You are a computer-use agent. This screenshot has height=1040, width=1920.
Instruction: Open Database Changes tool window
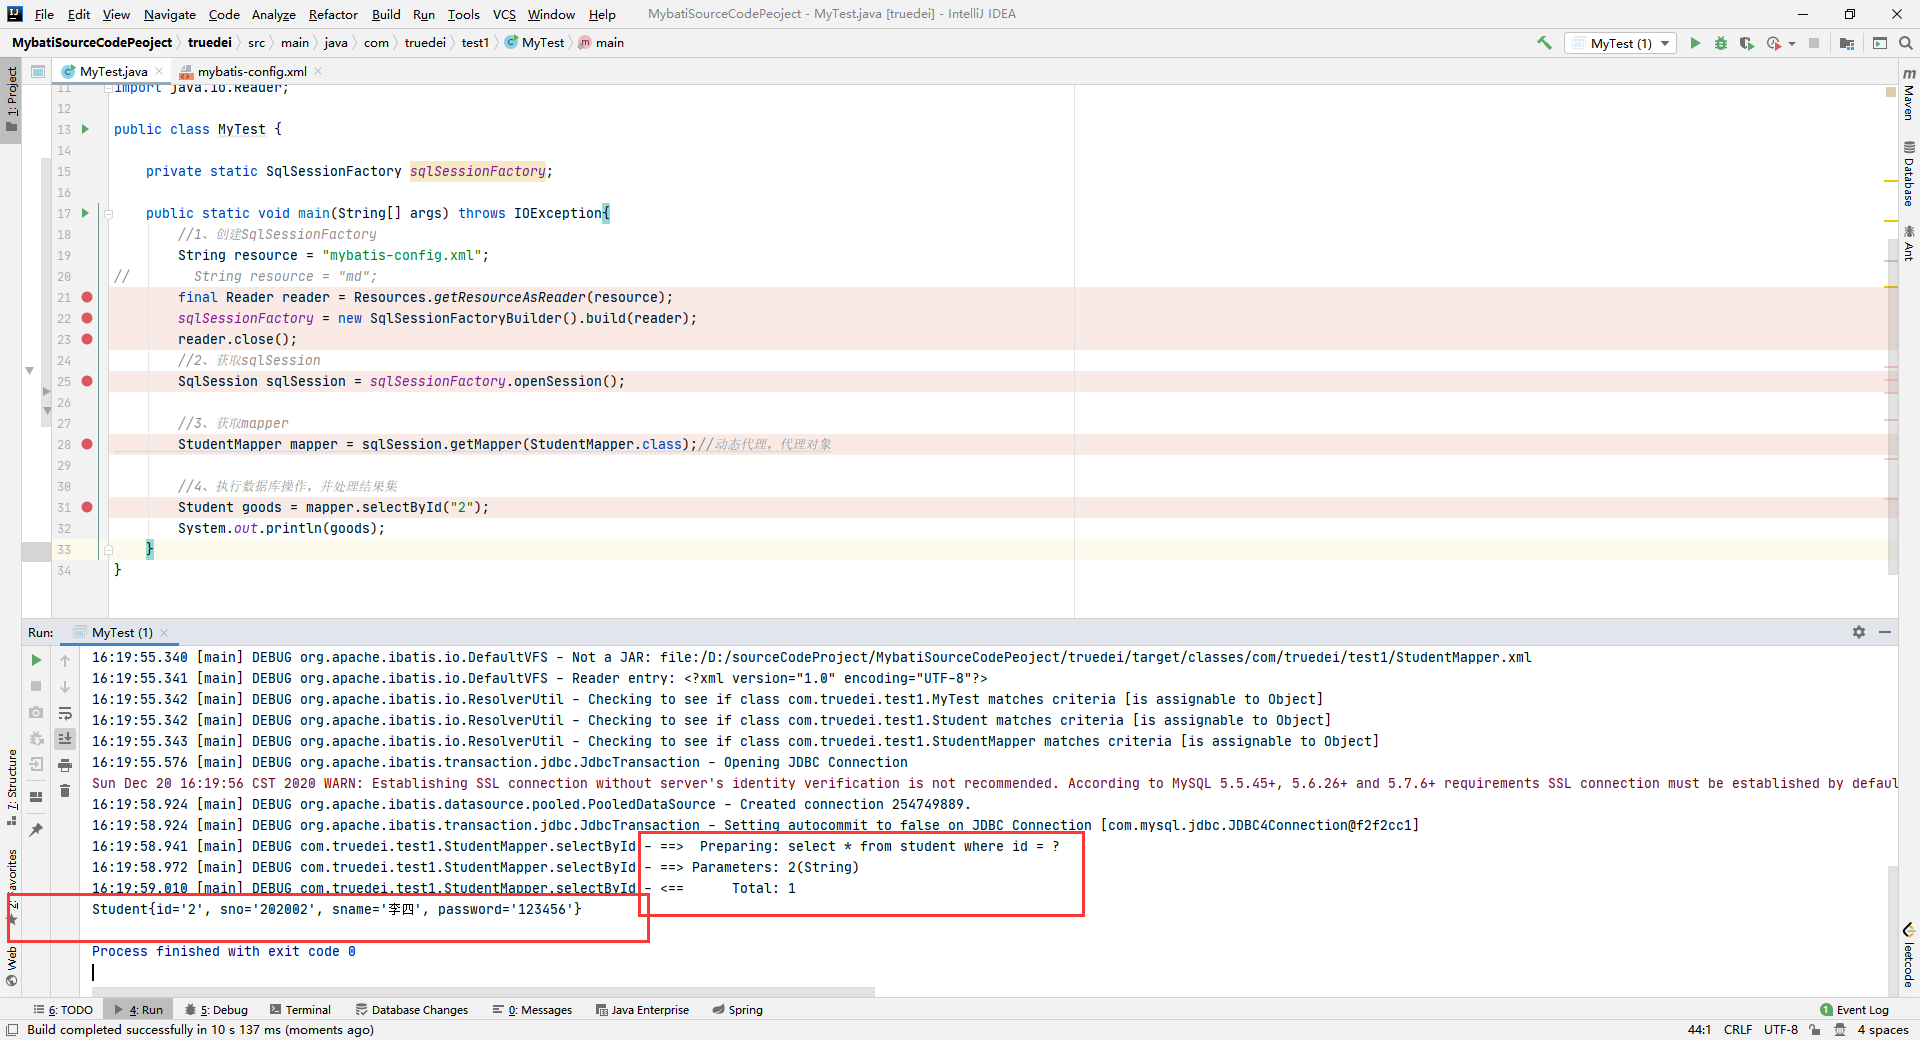click(411, 1010)
